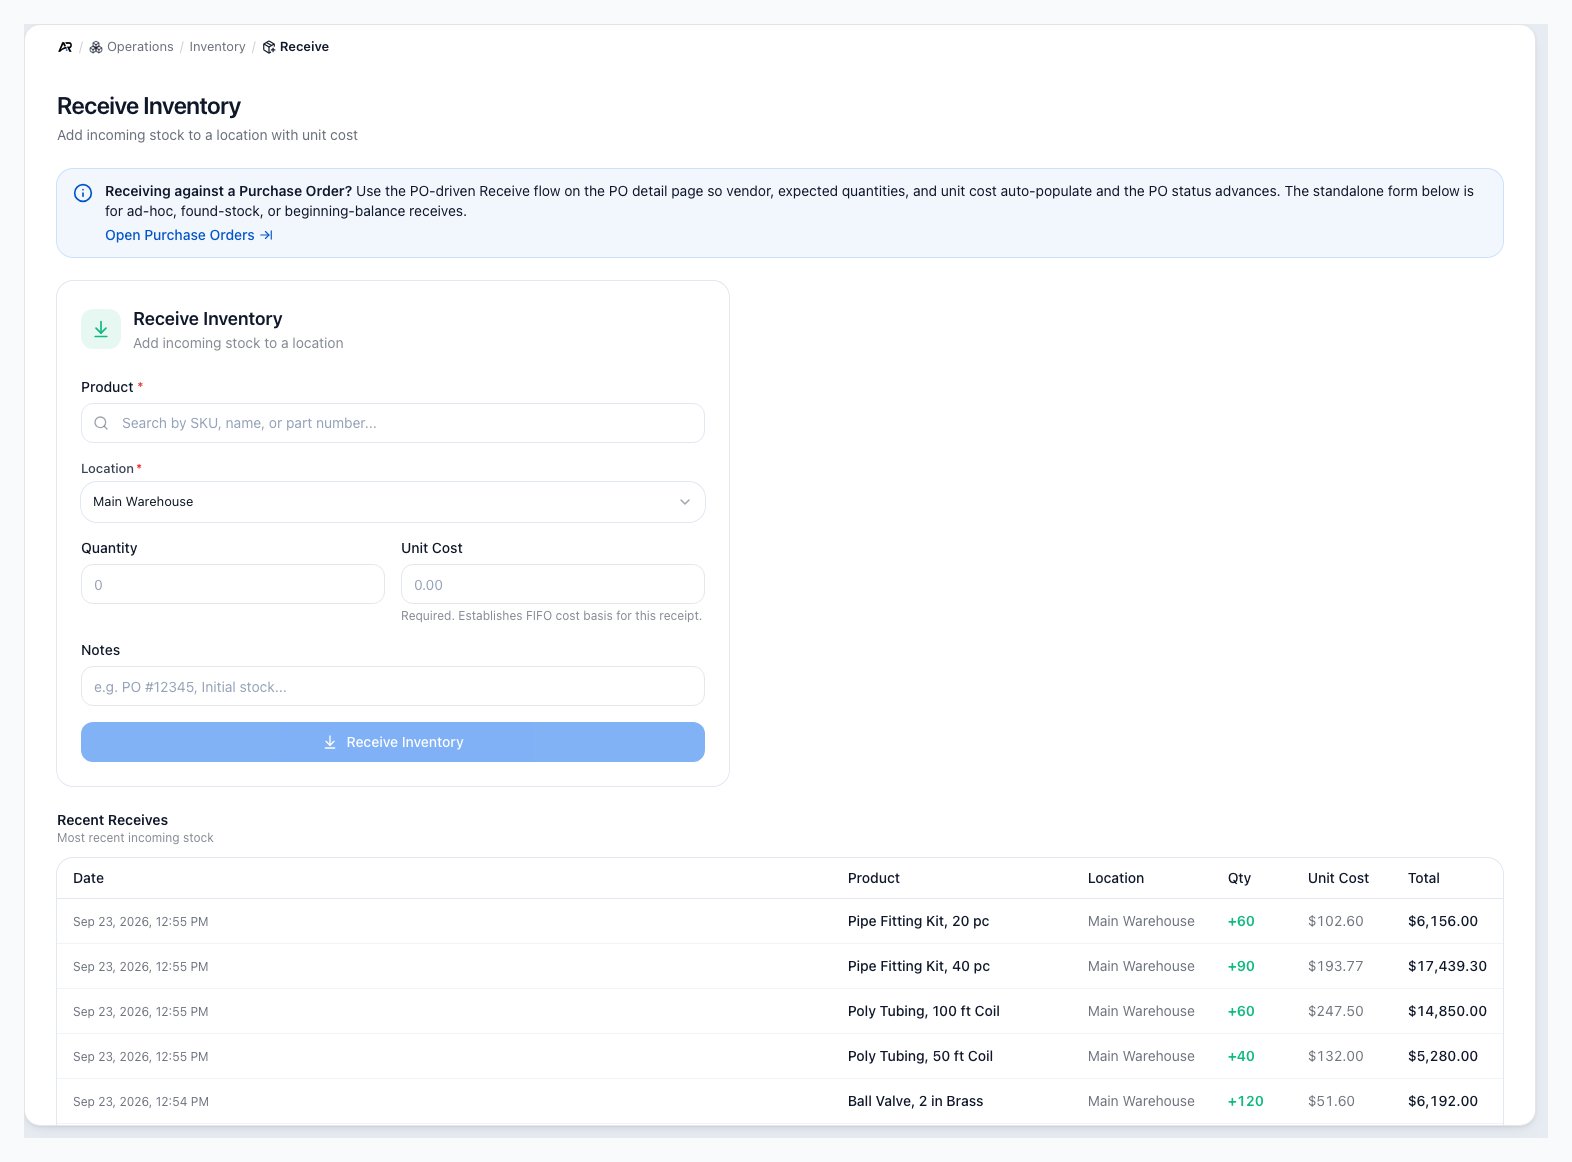Click the Quantity input field
The width and height of the screenshot is (1572, 1162).
(x=233, y=584)
